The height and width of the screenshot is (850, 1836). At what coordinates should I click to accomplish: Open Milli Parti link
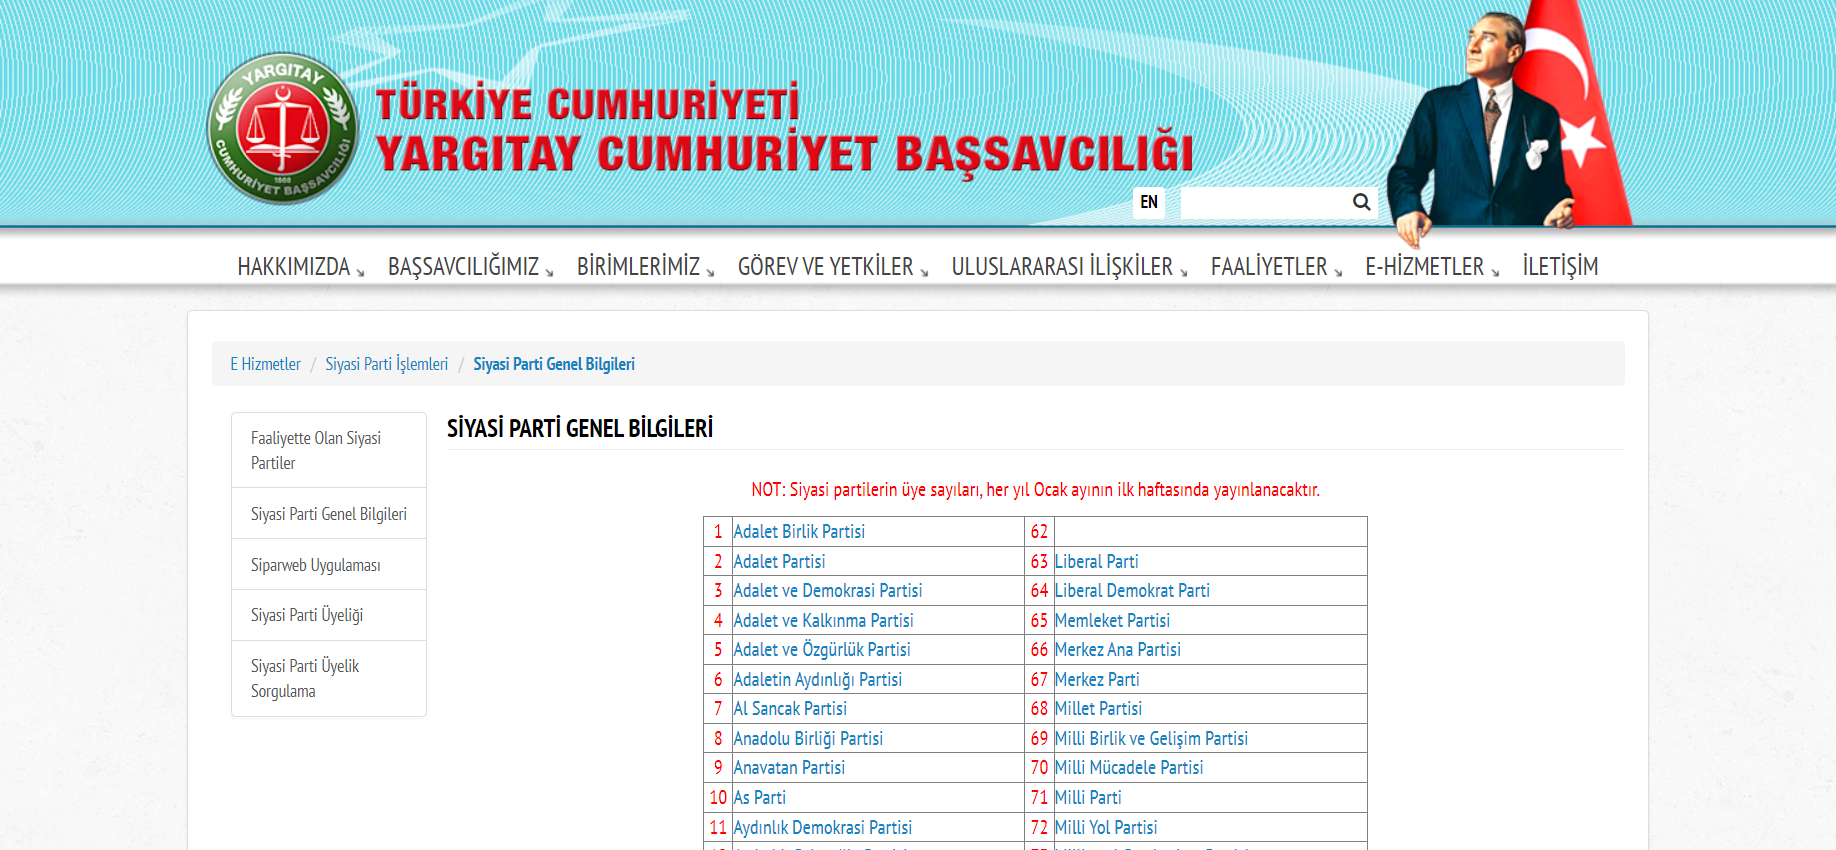pyautogui.click(x=1088, y=798)
